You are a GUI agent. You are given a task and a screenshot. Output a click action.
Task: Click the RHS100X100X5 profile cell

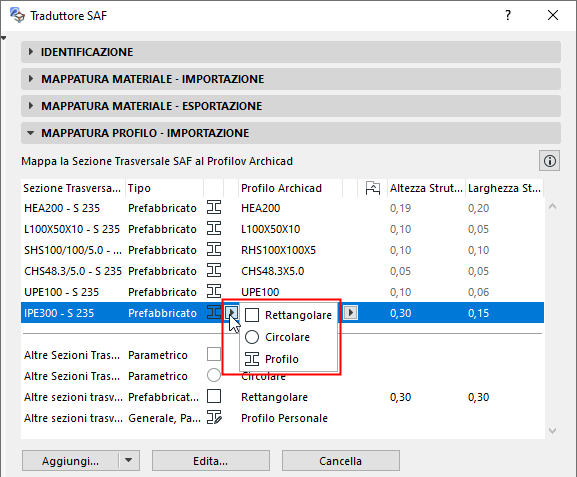pyautogui.click(x=279, y=250)
